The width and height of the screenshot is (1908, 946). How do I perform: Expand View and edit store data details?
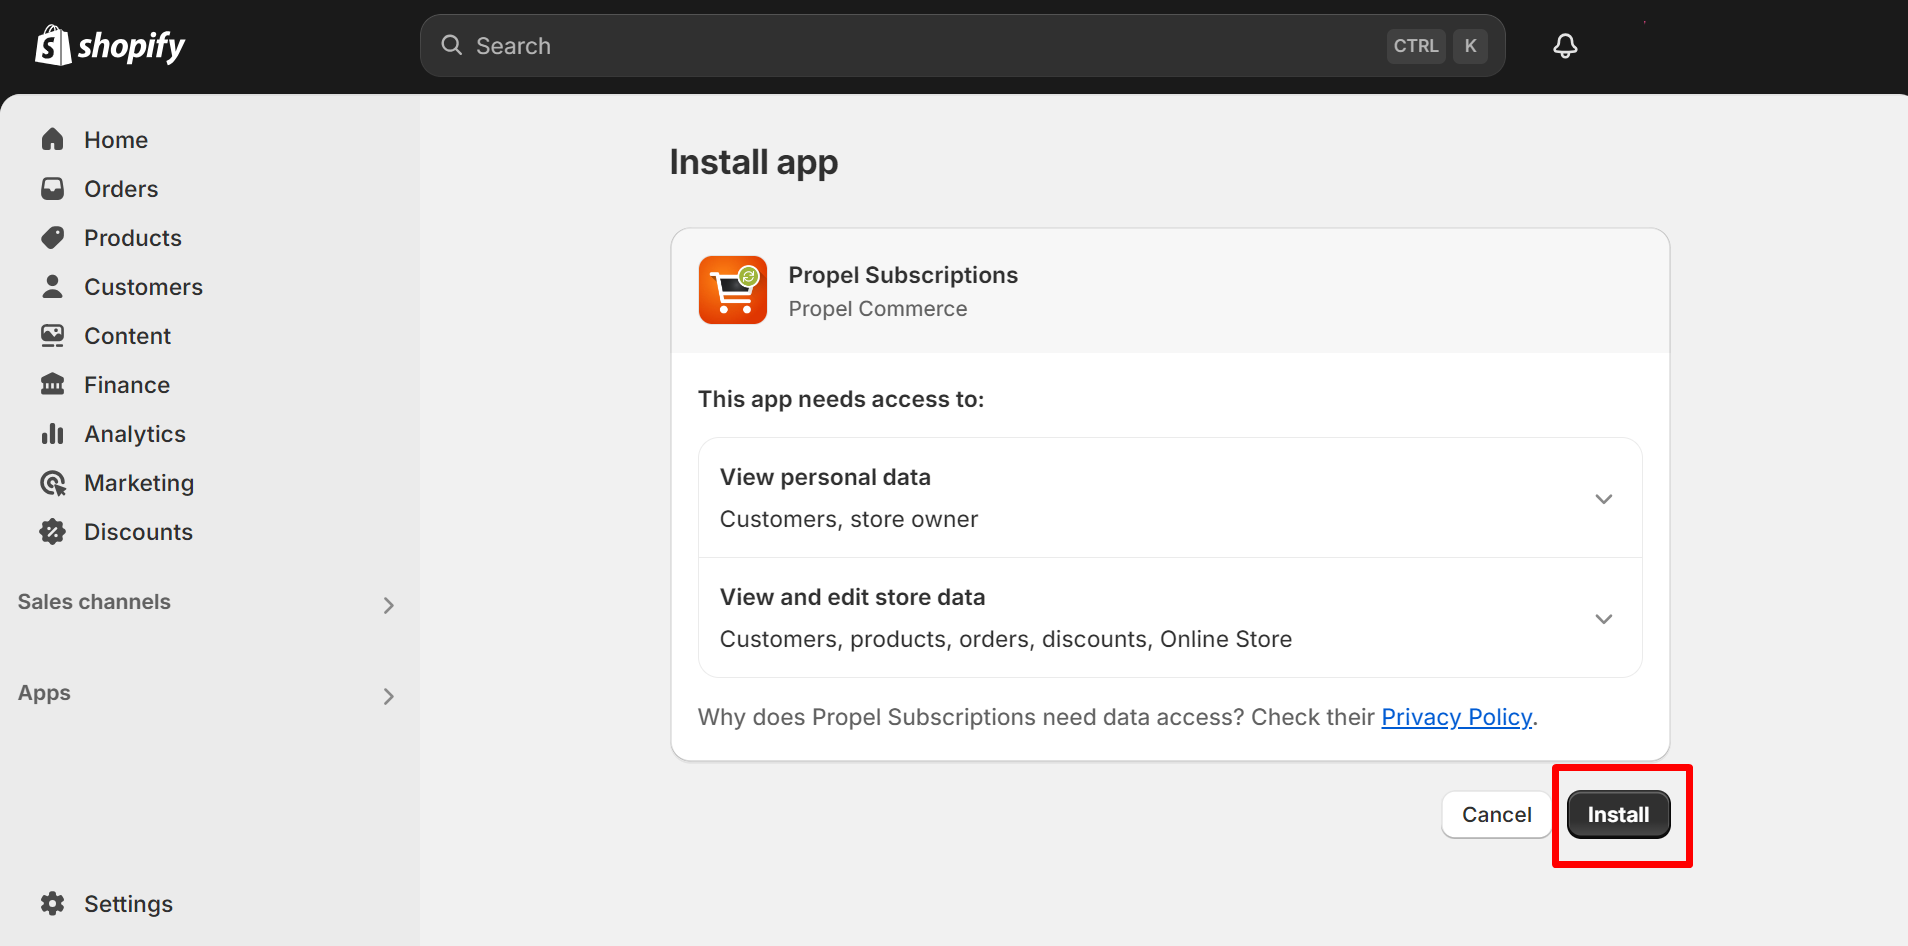pos(1603,618)
